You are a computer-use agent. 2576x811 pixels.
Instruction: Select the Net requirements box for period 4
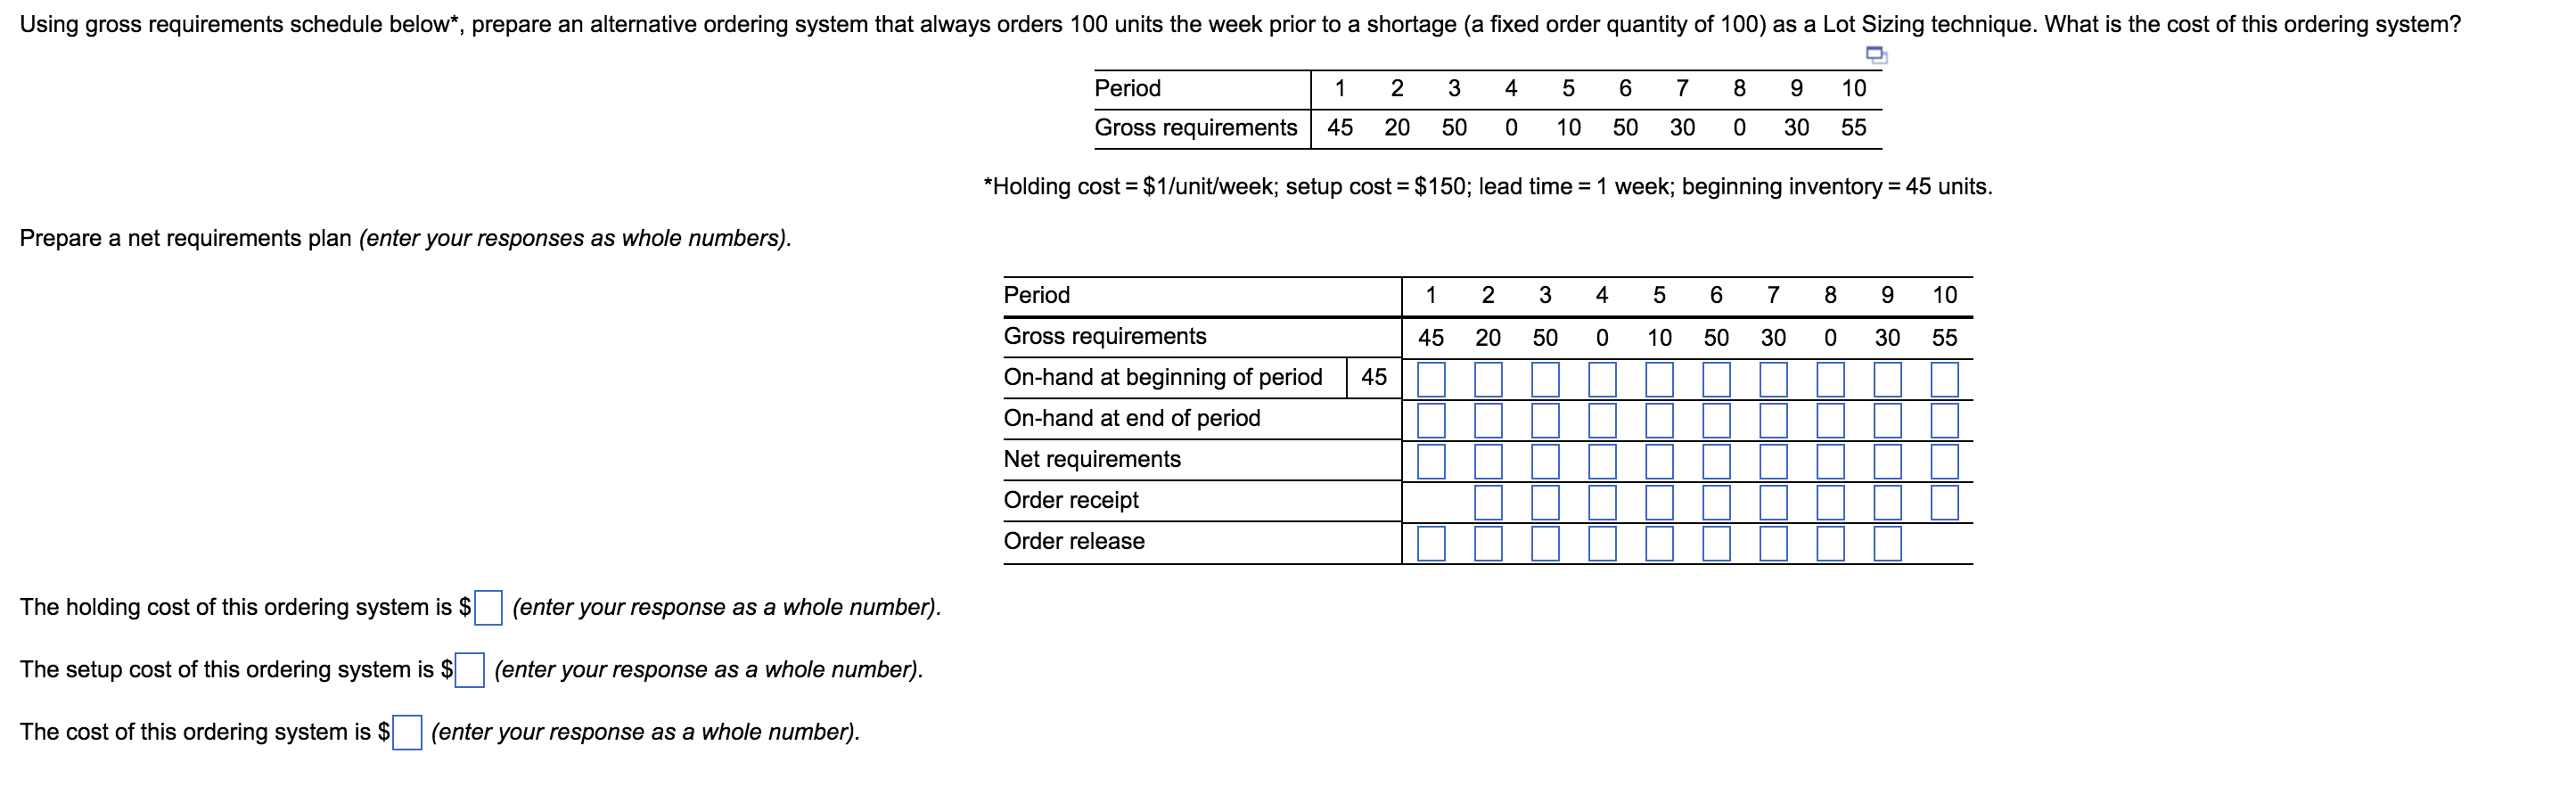click(x=1602, y=460)
